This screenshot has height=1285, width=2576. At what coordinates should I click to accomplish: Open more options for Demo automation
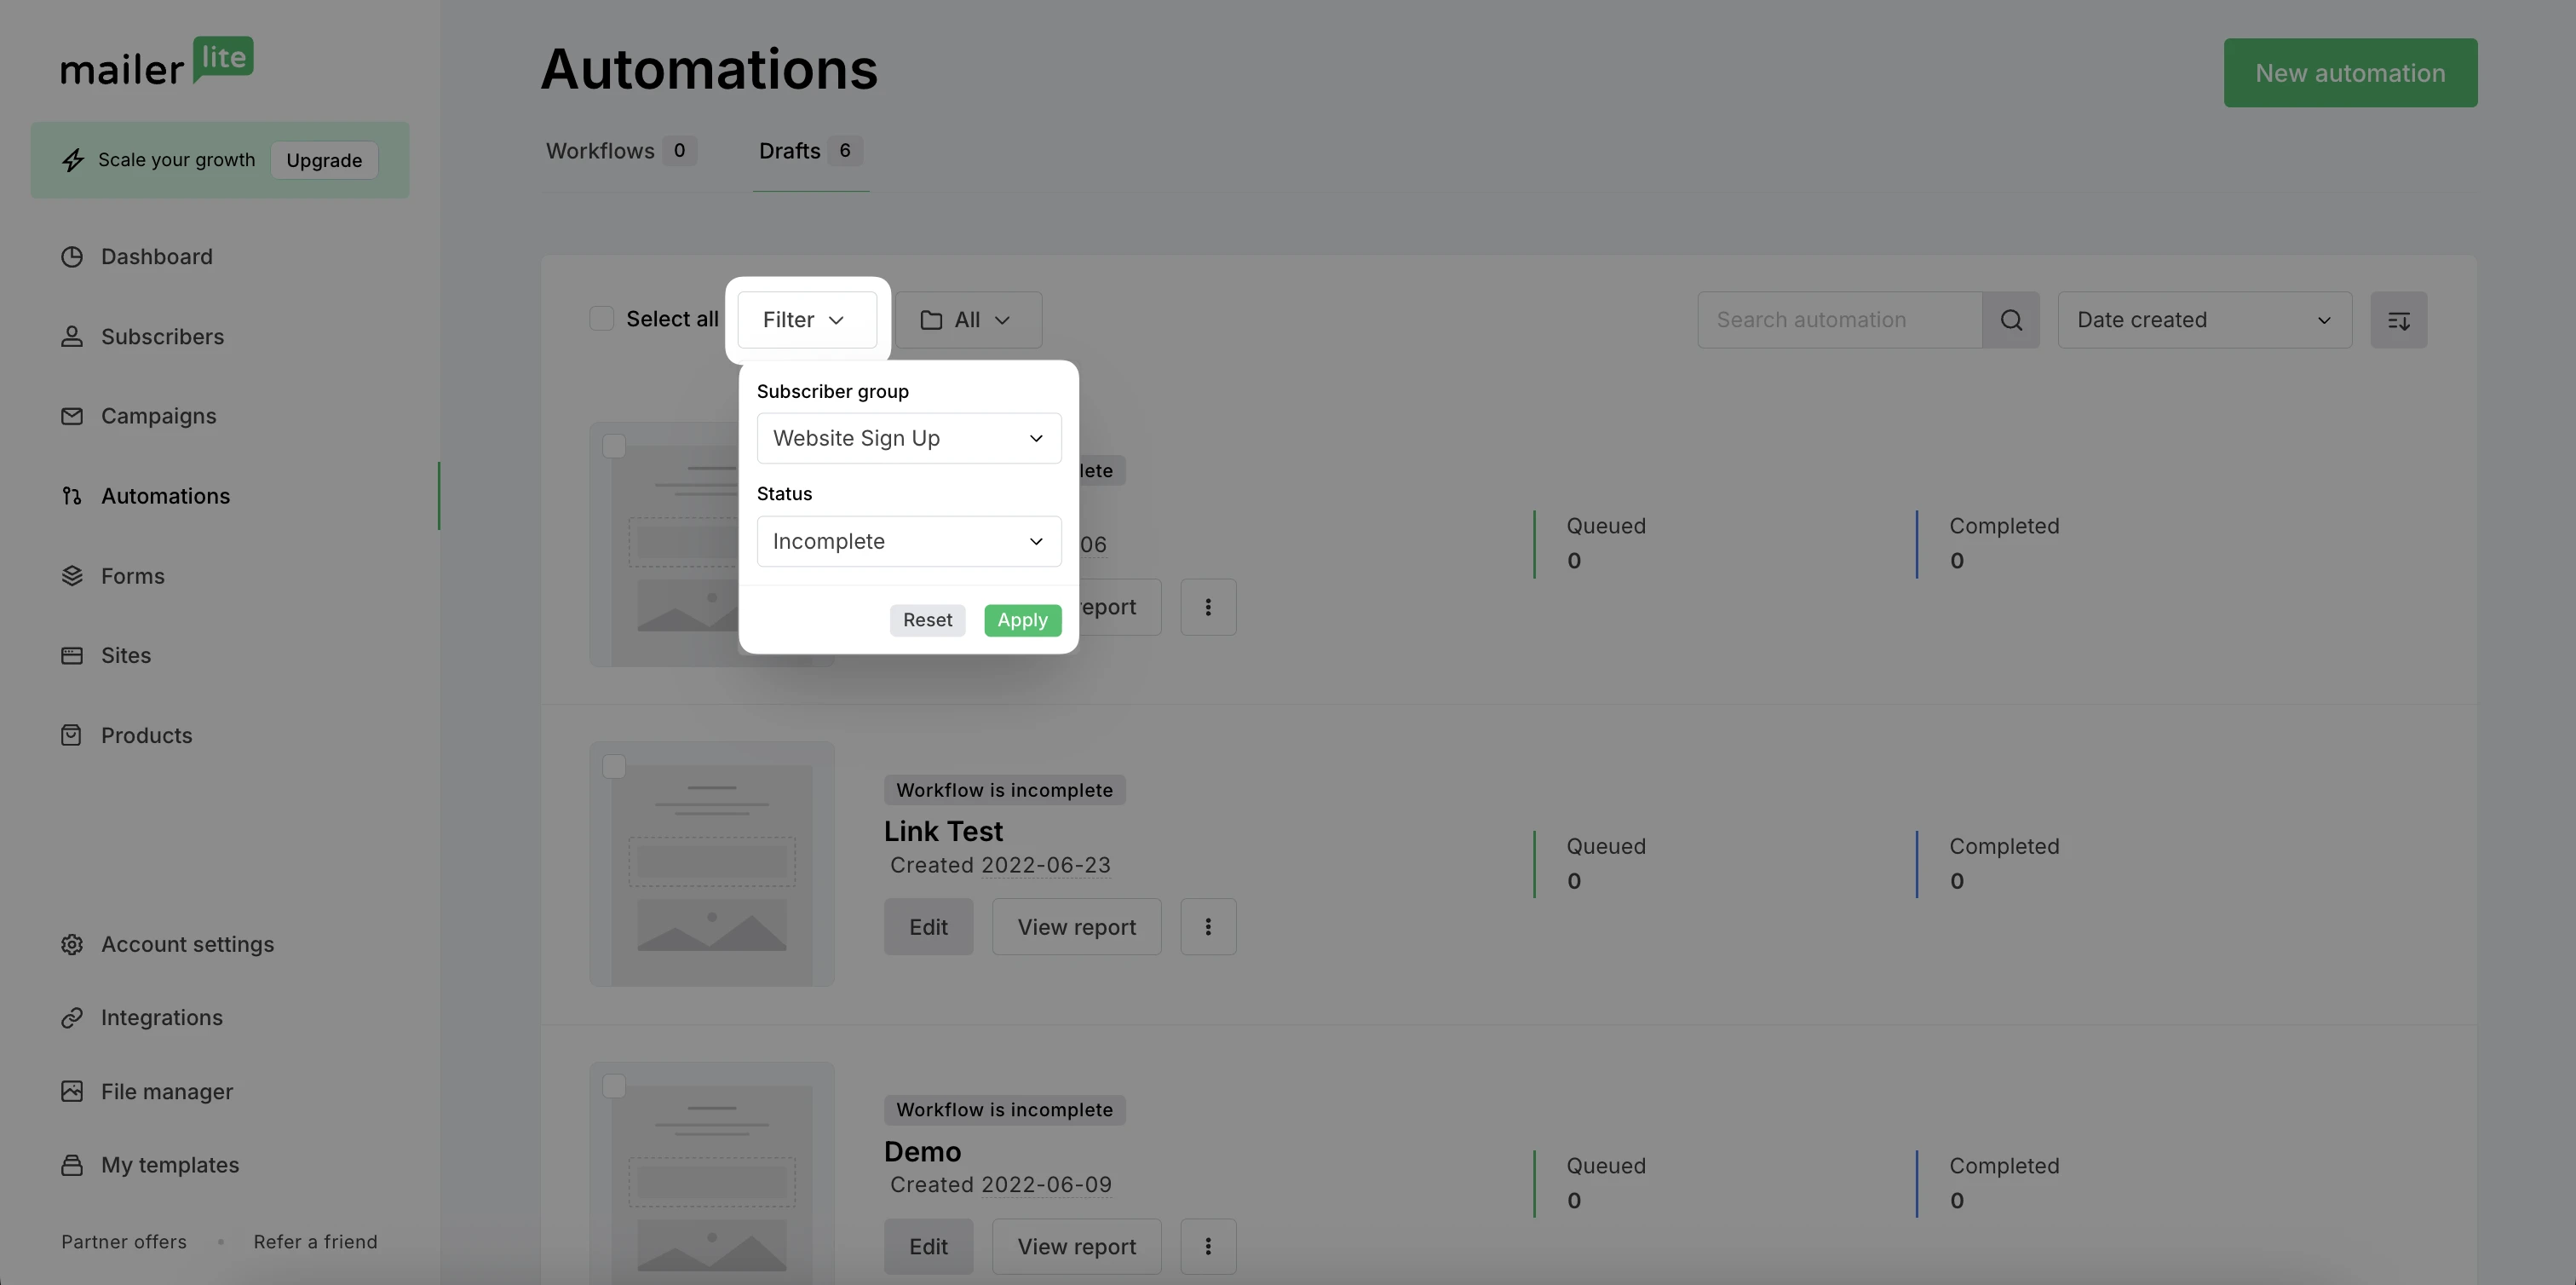pos(1208,1247)
